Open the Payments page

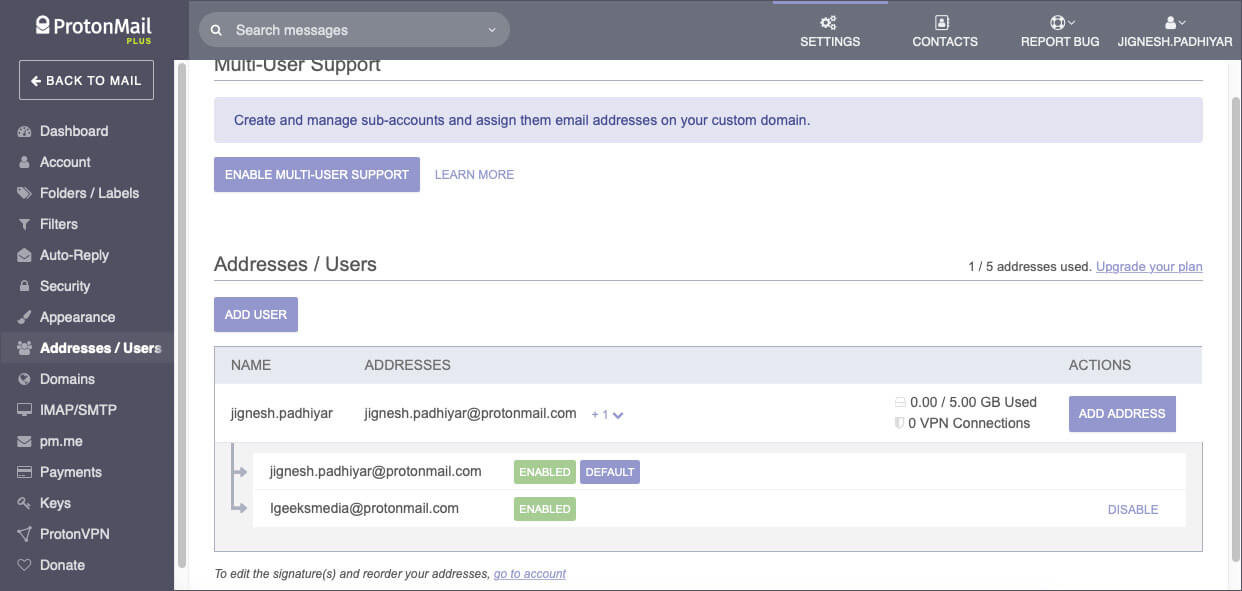tap(71, 472)
